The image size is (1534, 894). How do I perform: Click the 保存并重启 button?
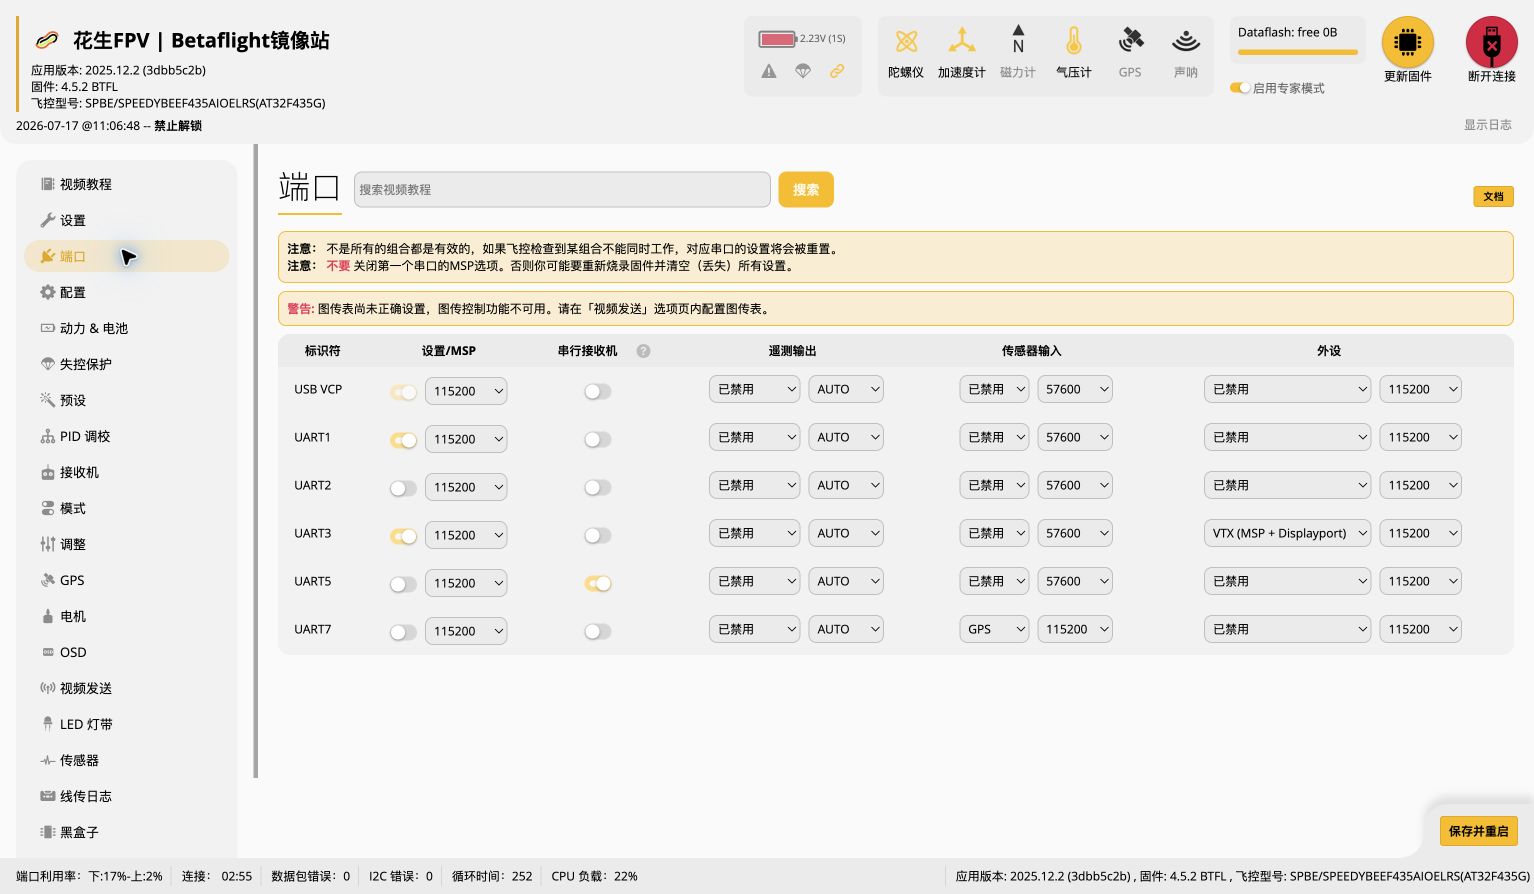1478,831
